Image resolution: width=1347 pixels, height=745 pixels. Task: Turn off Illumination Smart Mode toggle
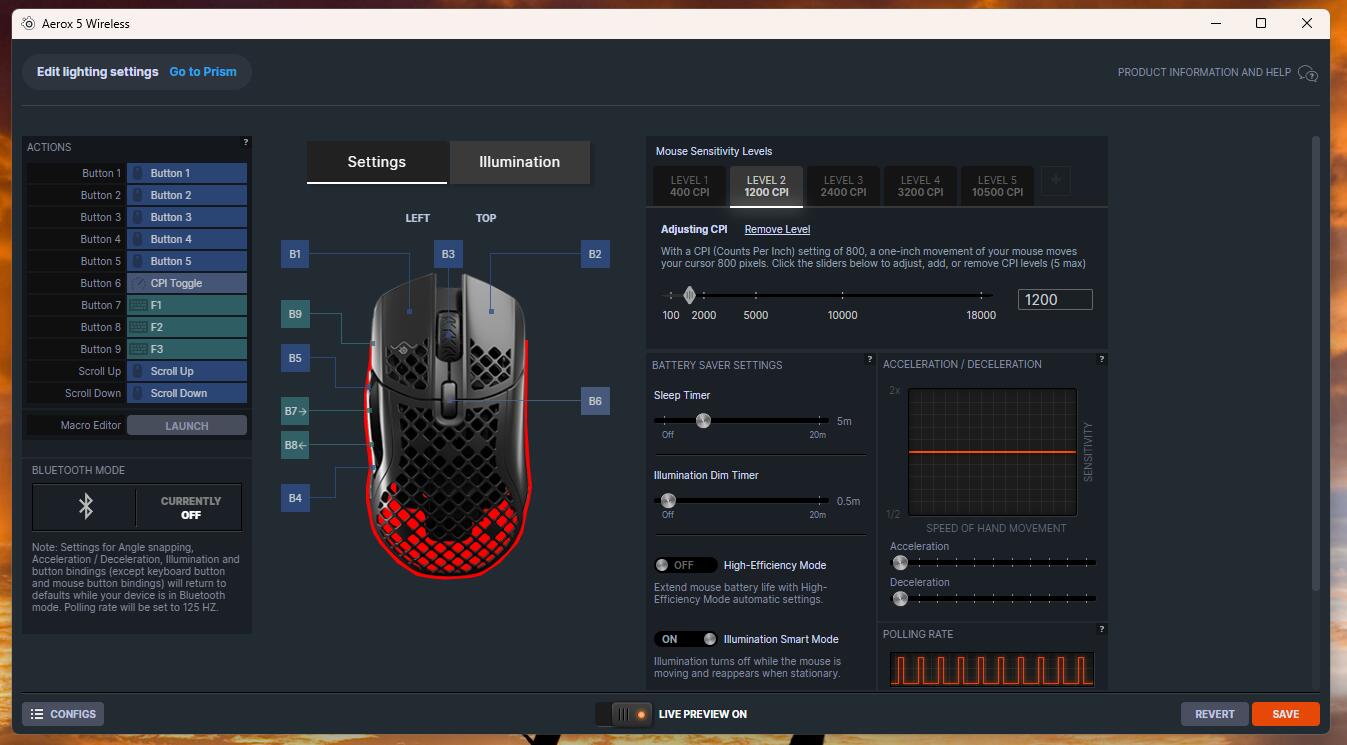tap(685, 639)
